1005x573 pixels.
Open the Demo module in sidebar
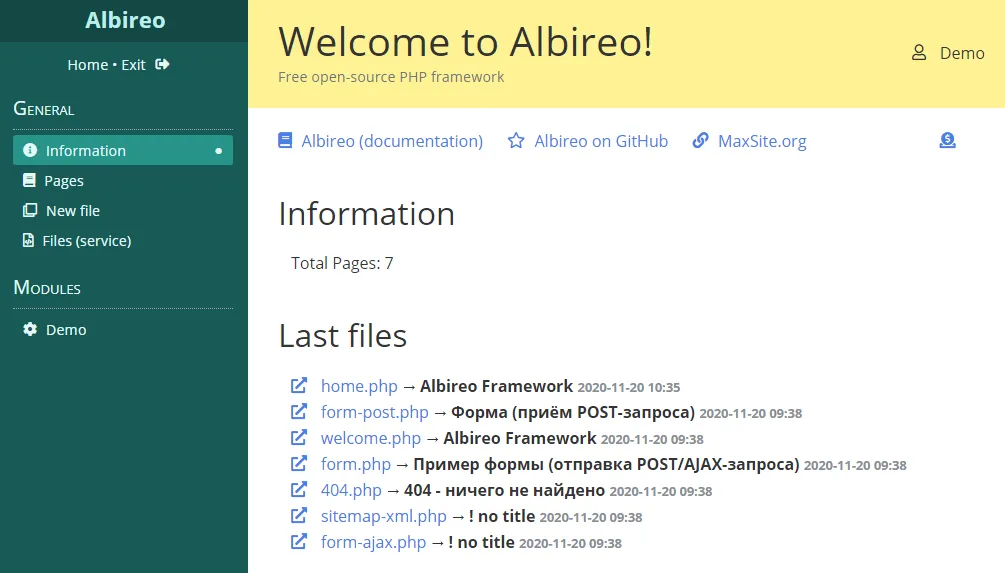[x=66, y=330]
